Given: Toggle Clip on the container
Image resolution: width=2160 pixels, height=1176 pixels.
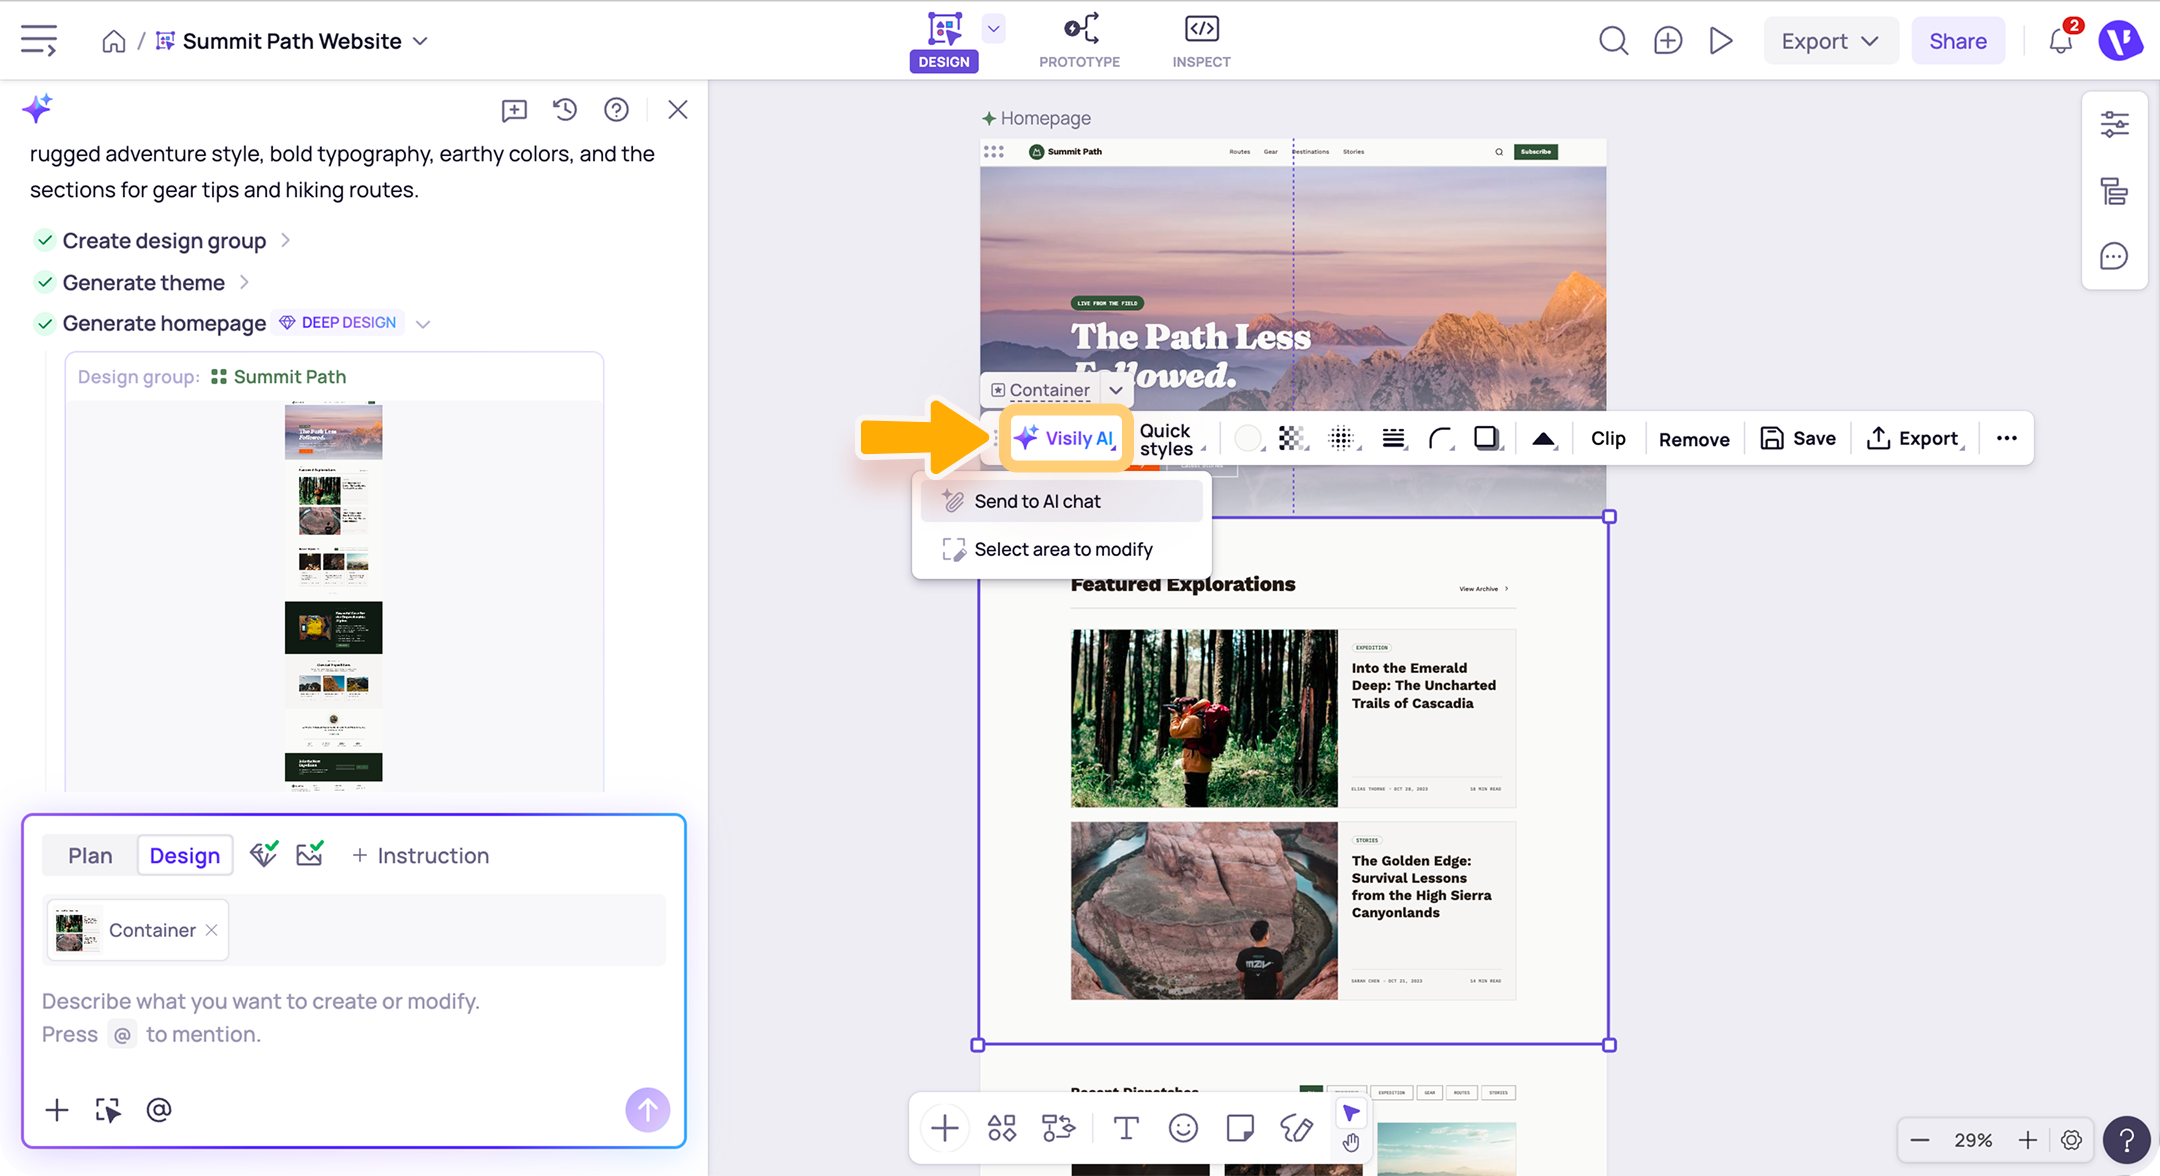Looking at the screenshot, I should tap(1608, 438).
